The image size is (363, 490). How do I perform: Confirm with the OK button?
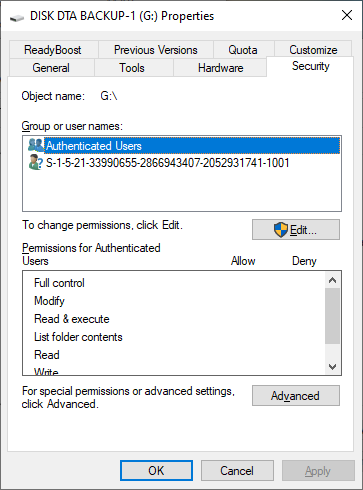tap(156, 471)
